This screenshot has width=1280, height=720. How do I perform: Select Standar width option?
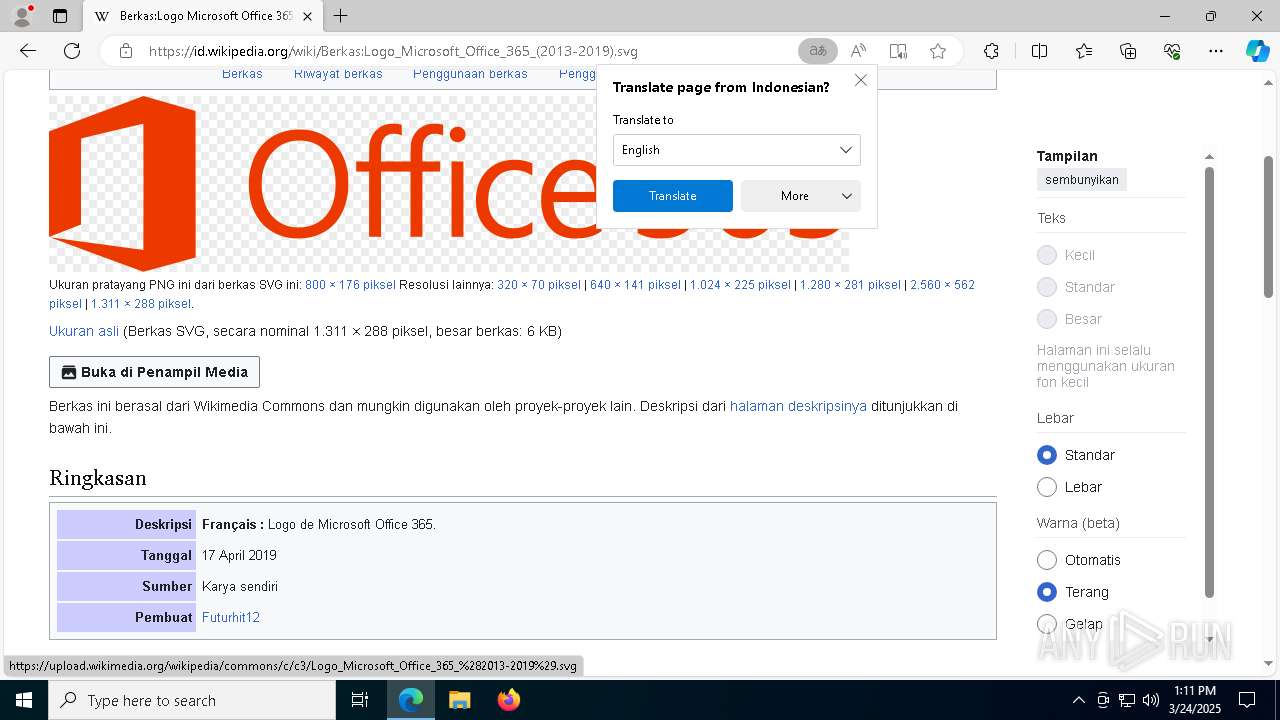(x=1047, y=455)
